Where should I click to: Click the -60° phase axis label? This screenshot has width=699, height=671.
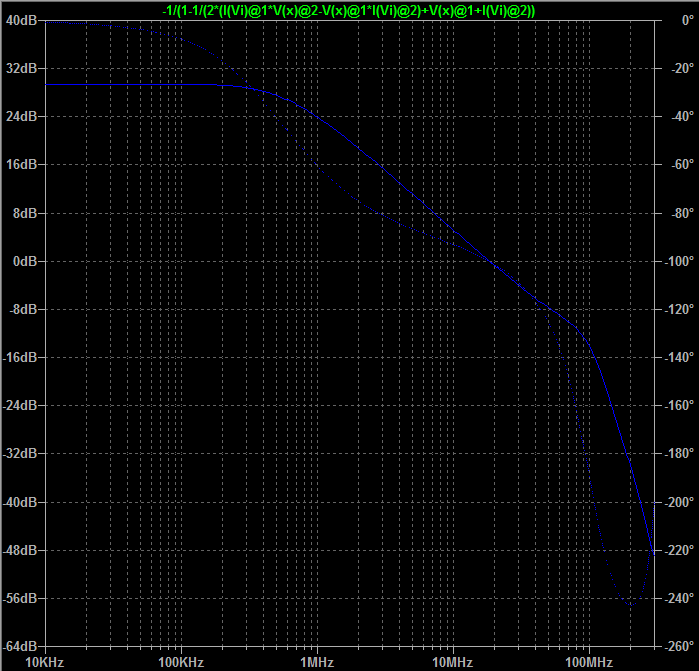683,165
